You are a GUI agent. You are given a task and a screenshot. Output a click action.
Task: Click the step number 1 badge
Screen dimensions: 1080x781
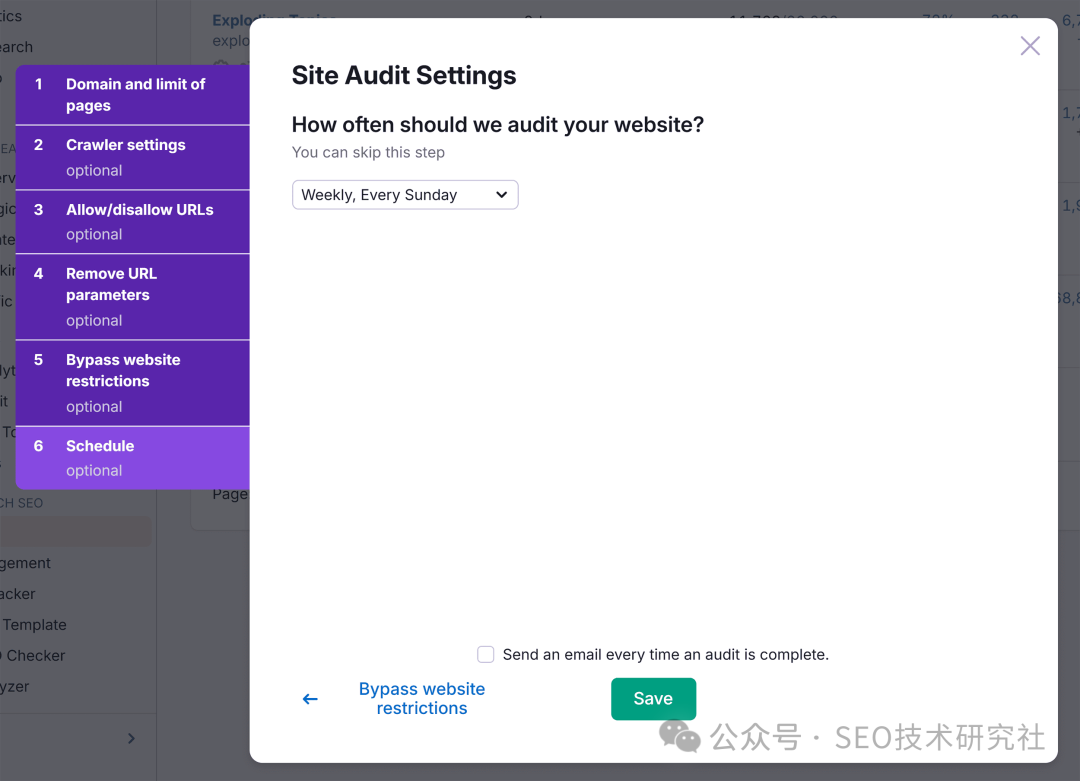click(x=39, y=84)
